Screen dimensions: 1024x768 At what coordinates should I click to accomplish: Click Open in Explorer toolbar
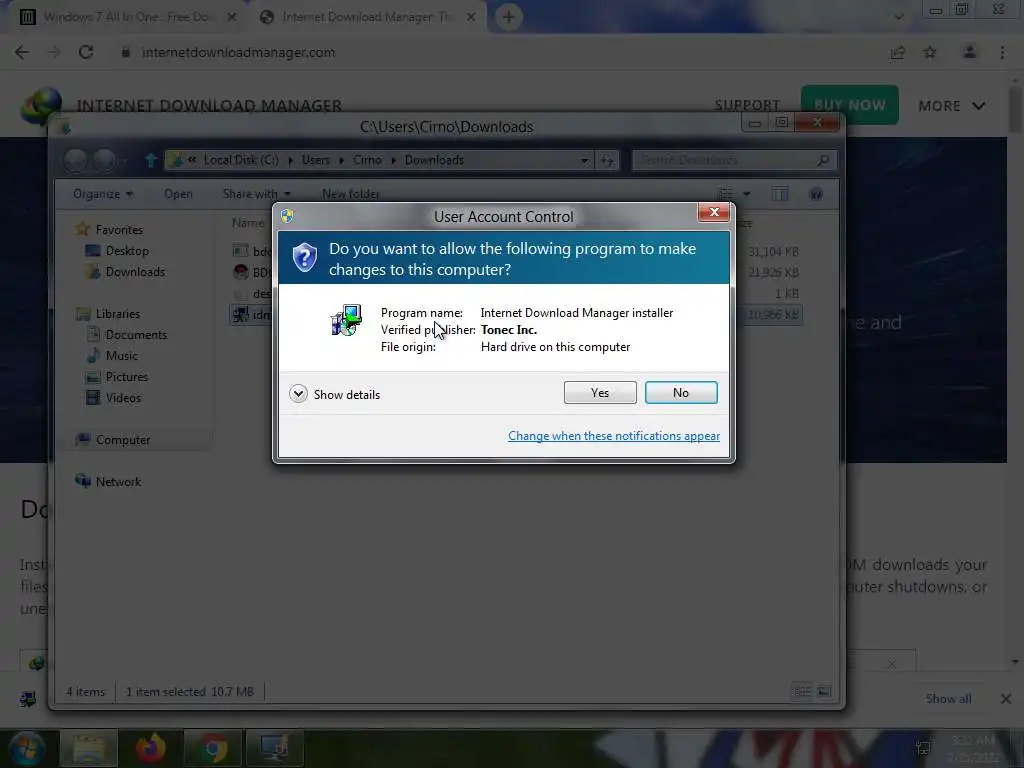(x=178, y=194)
